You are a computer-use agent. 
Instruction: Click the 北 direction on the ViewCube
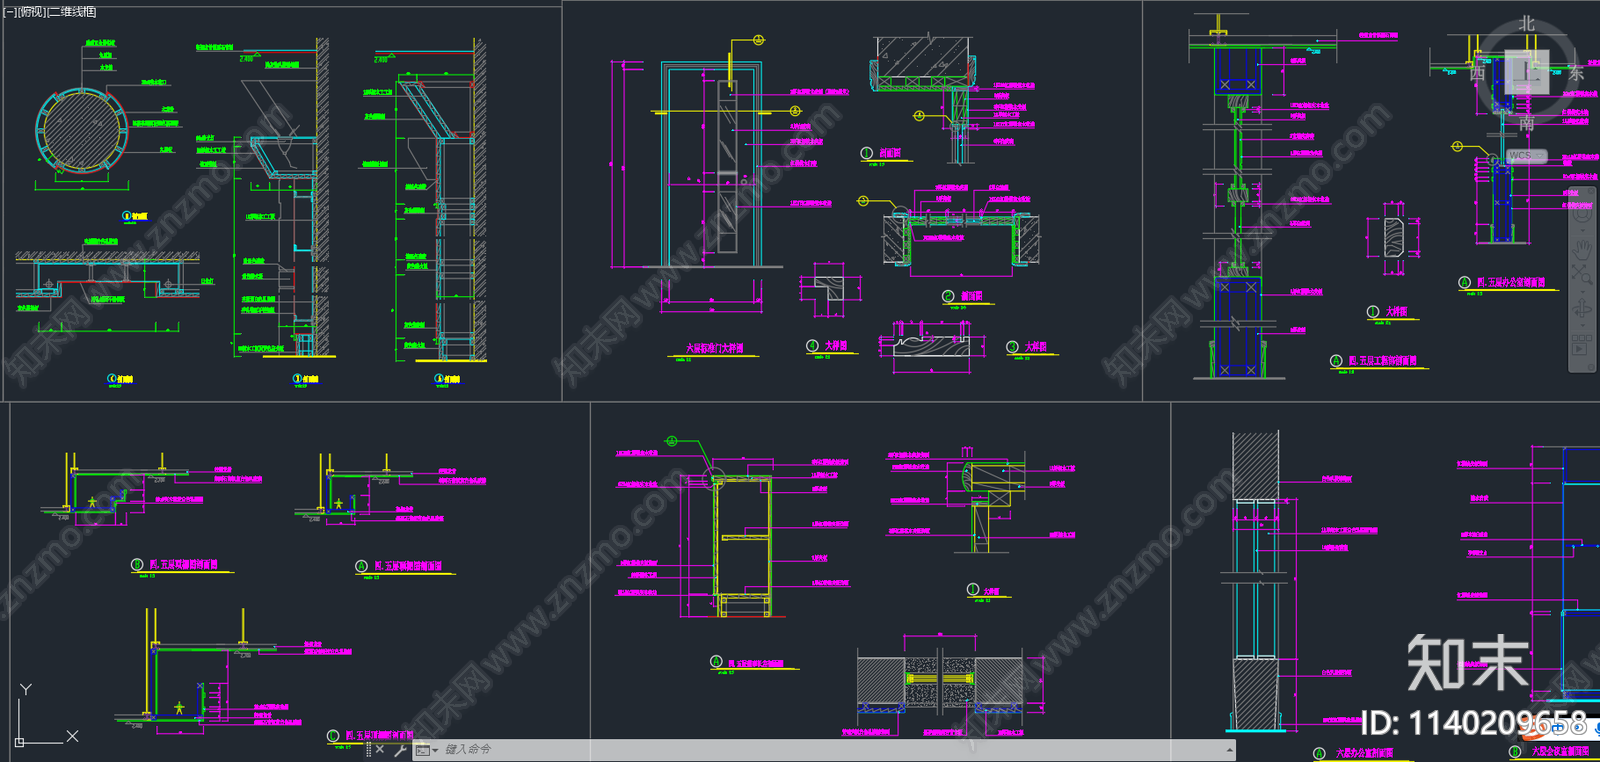click(x=1526, y=23)
